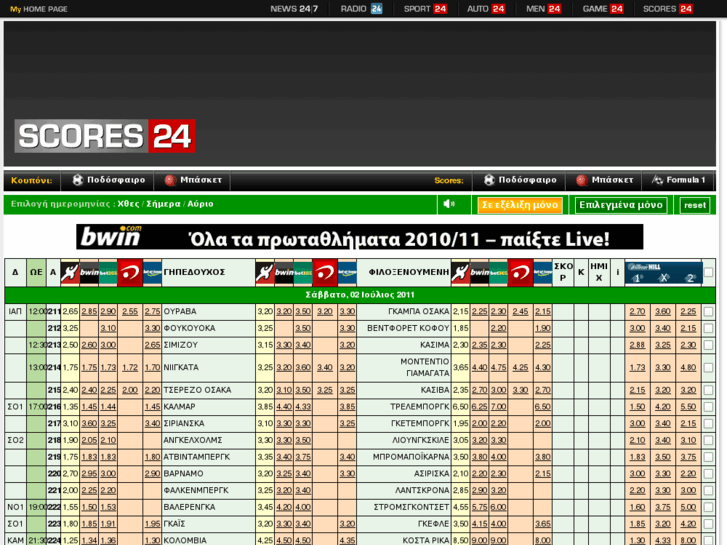The width and height of the screenshot is (727, 545).
Task: Click odds 4.33 in ΚΑΛΜΑΡ row
Action: click(x=303, y=407)
